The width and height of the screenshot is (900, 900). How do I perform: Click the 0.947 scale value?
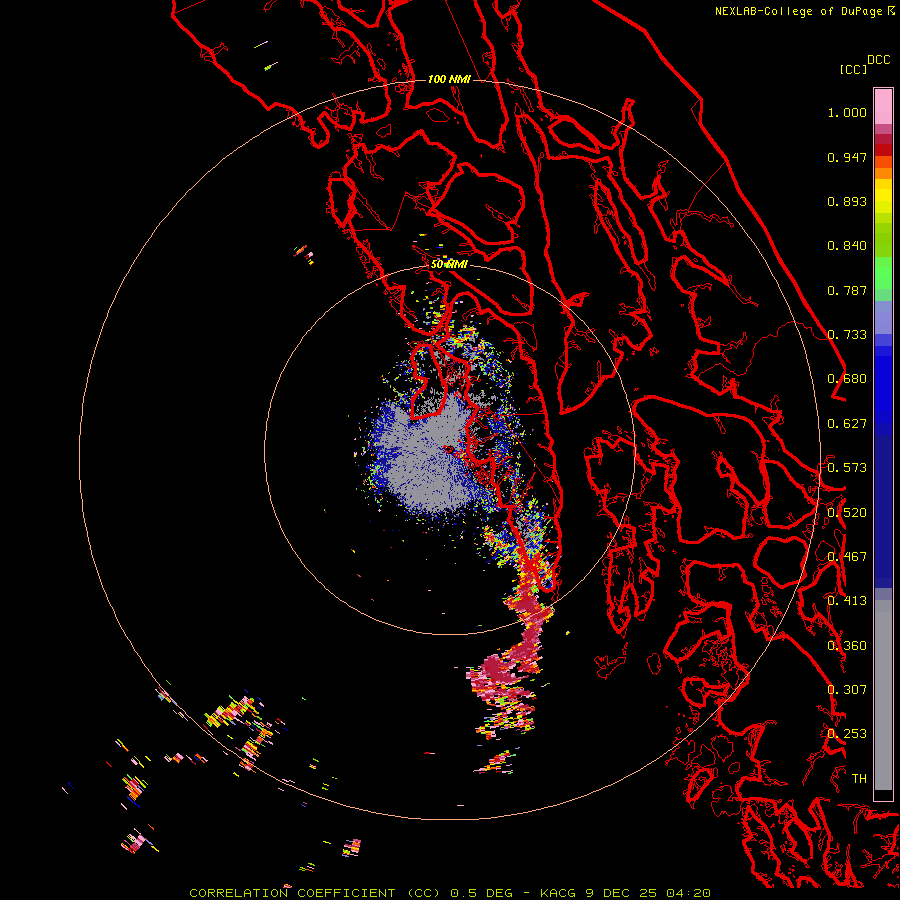(847, 157)
